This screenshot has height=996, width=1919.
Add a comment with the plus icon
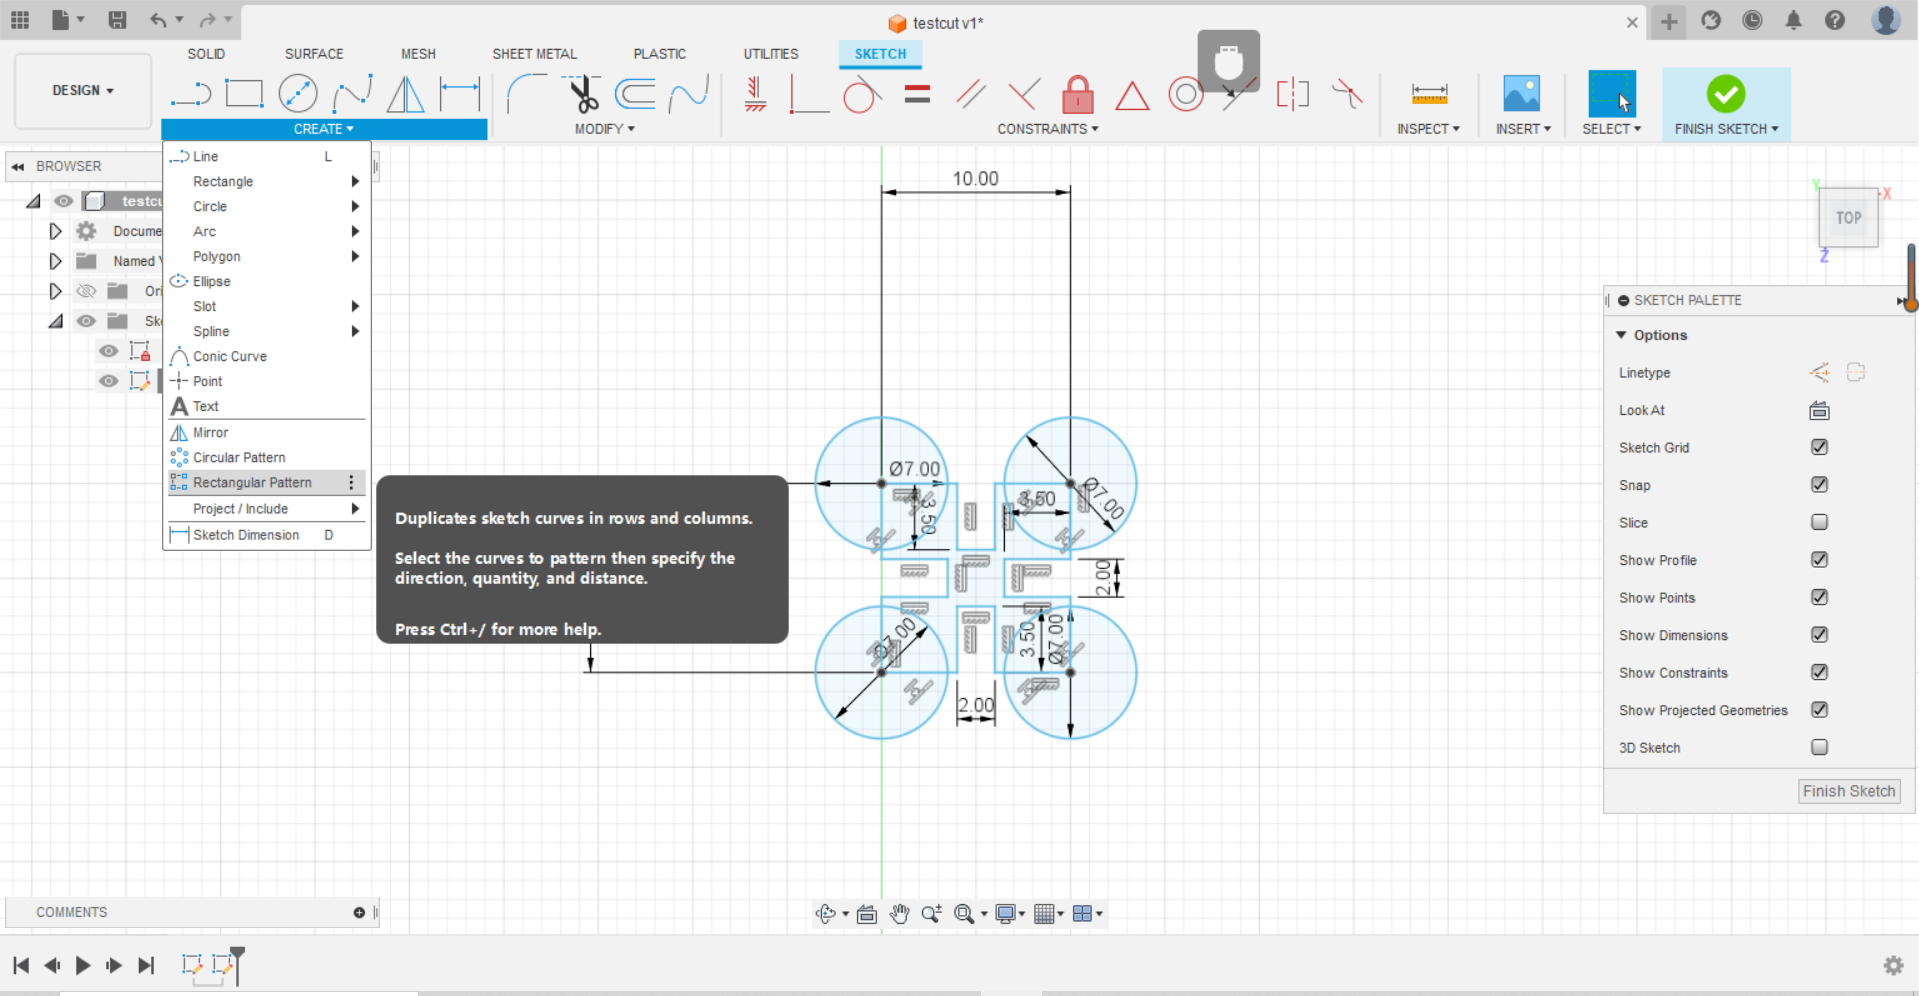pyautogui.click(x=359, y=912)
